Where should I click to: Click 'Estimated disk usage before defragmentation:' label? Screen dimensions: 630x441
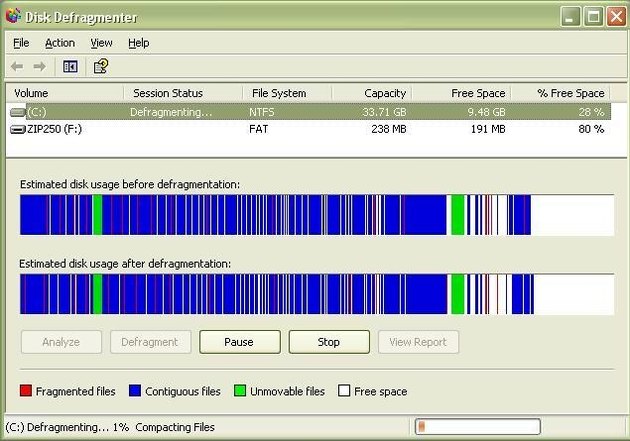(x=130, y=184)
